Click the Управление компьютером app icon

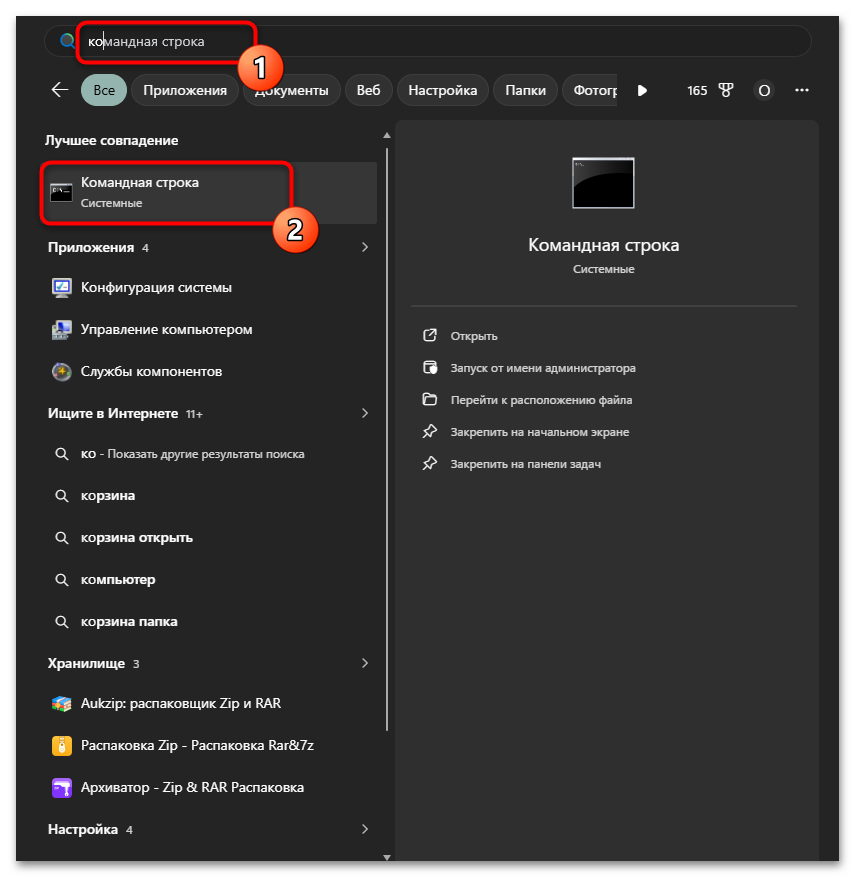pyautogui.click(x=62, y=329)
